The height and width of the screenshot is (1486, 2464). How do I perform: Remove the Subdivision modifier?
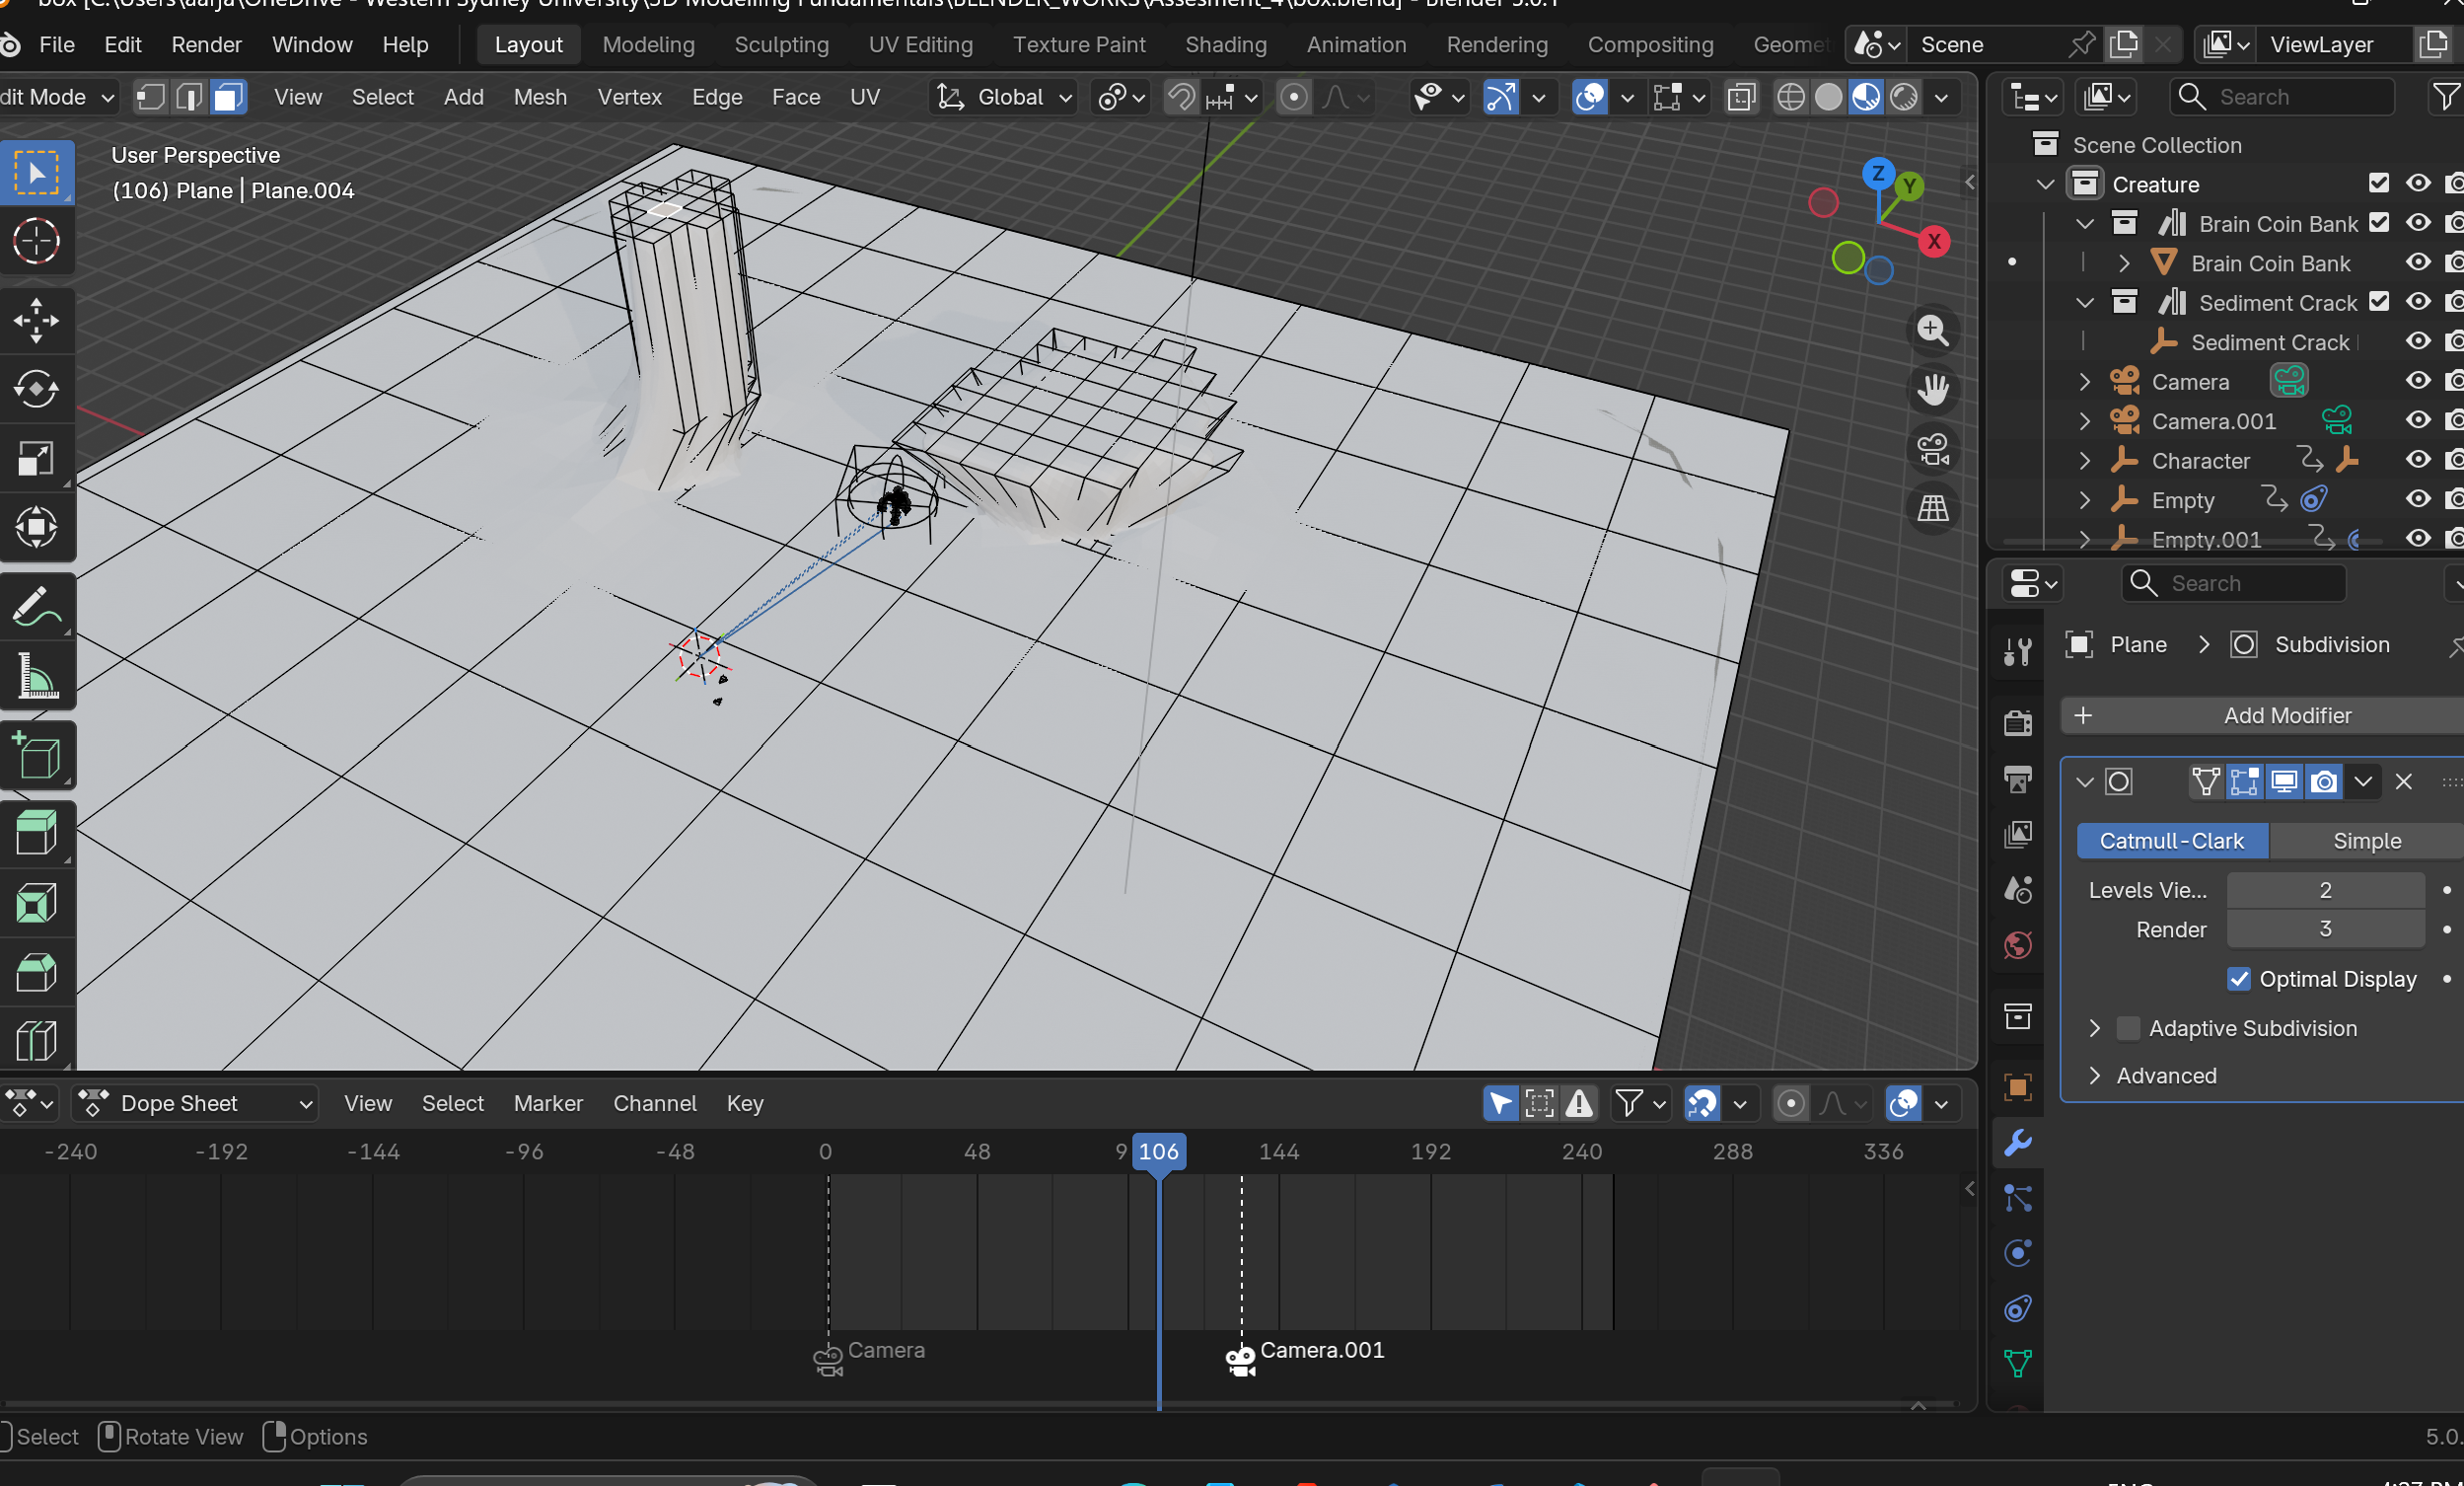coord(2404,782)
